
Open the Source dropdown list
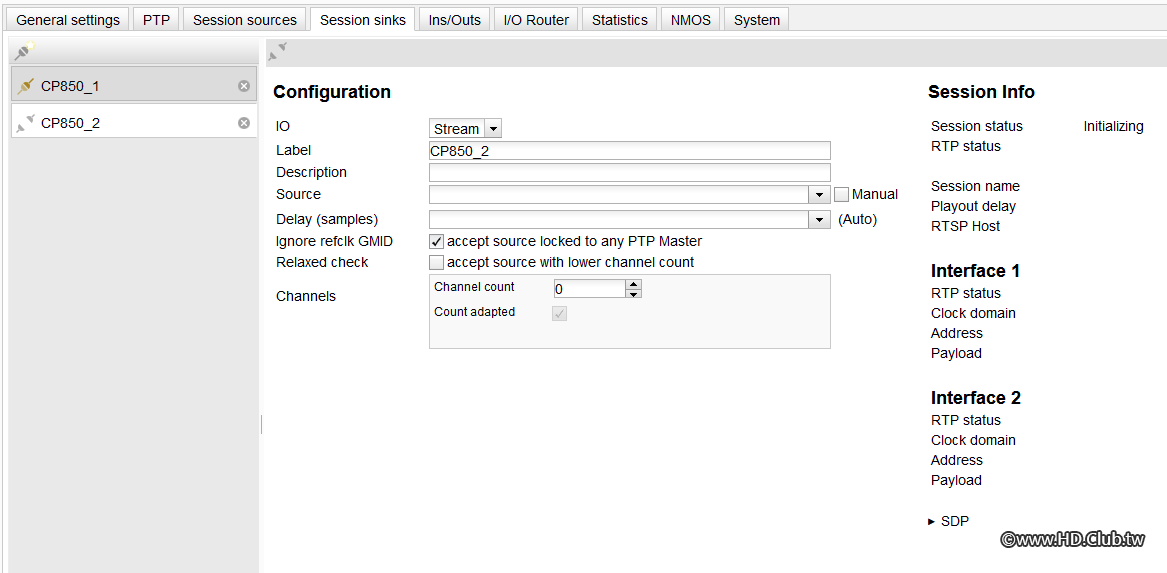point(820,195)
